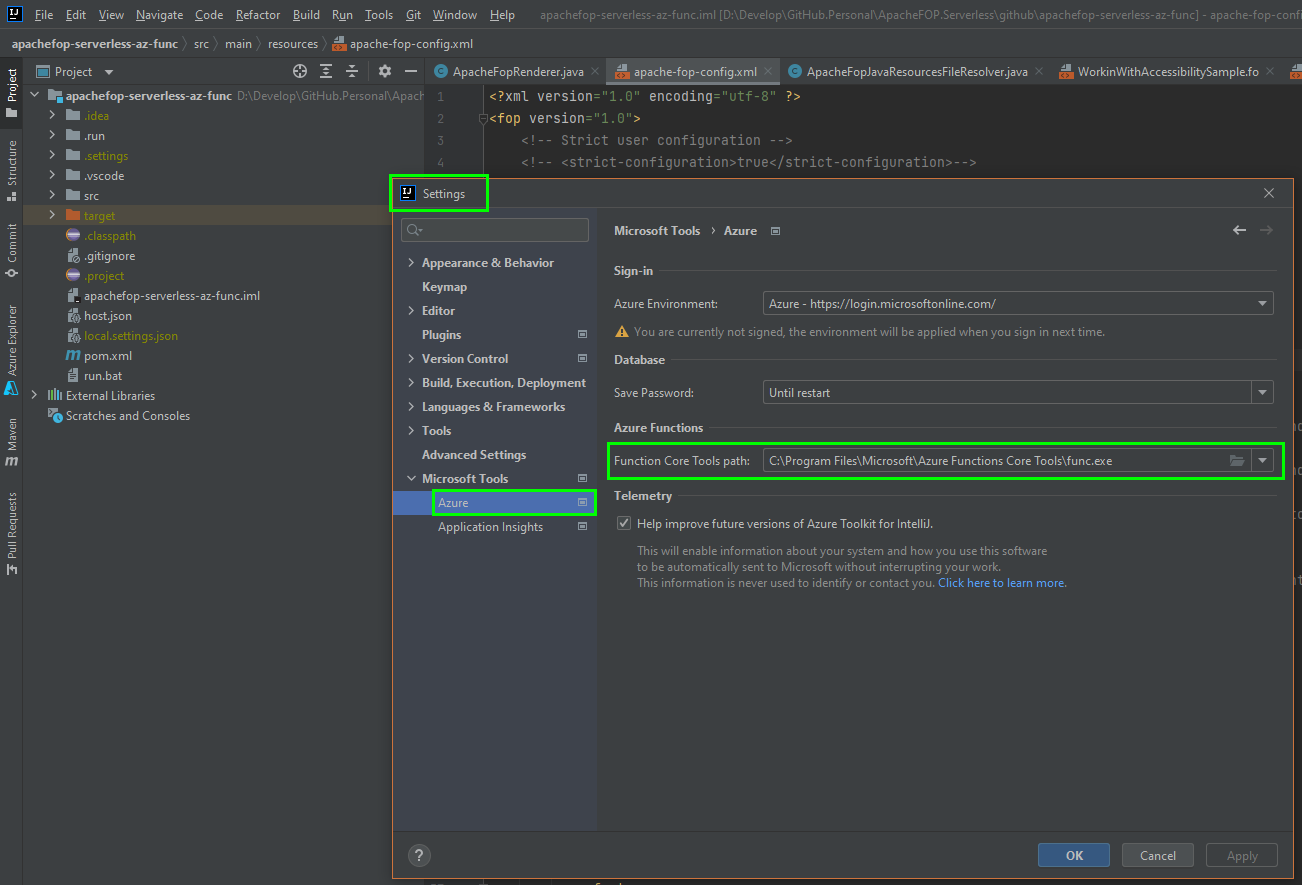Open the Structure tool window tab
The height and width of the screenshot is (885, 1302).
coord(12,170)
